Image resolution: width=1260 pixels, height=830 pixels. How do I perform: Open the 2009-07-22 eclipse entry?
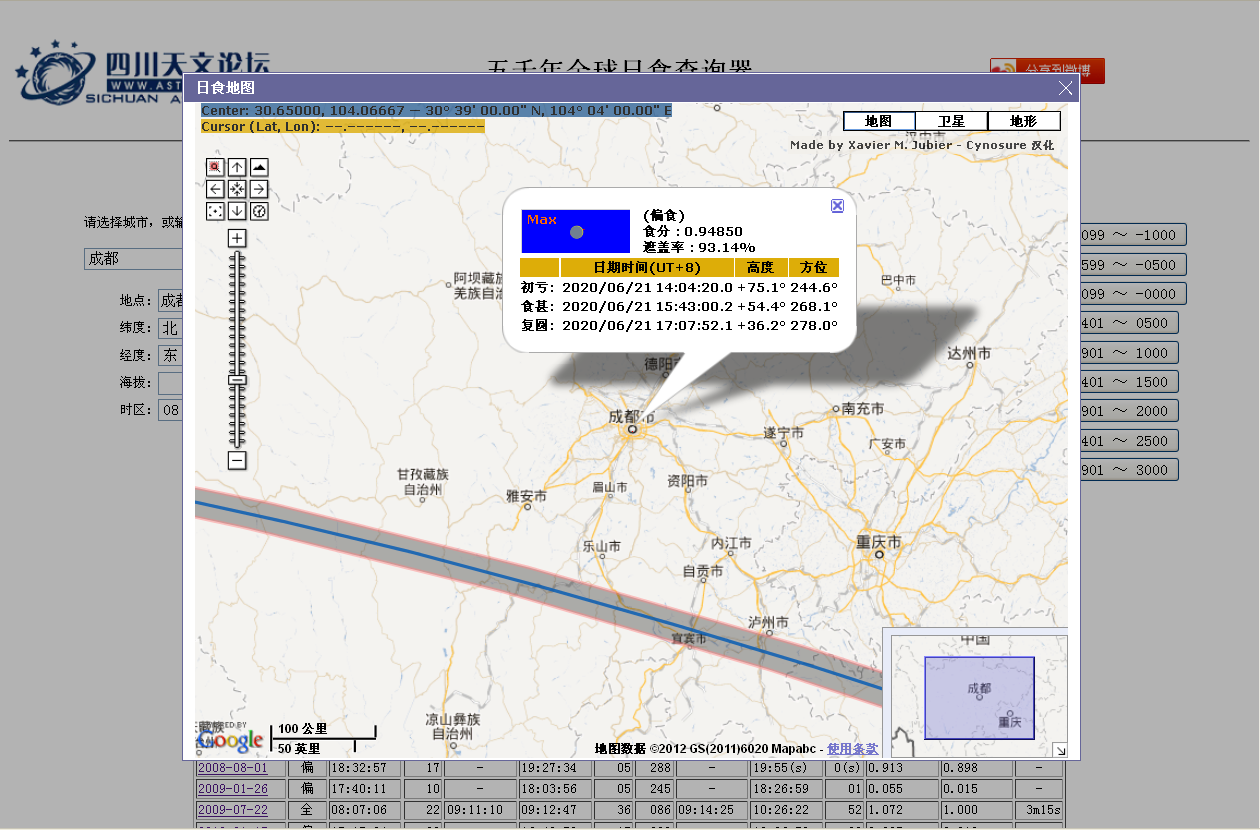coord(232,809)
